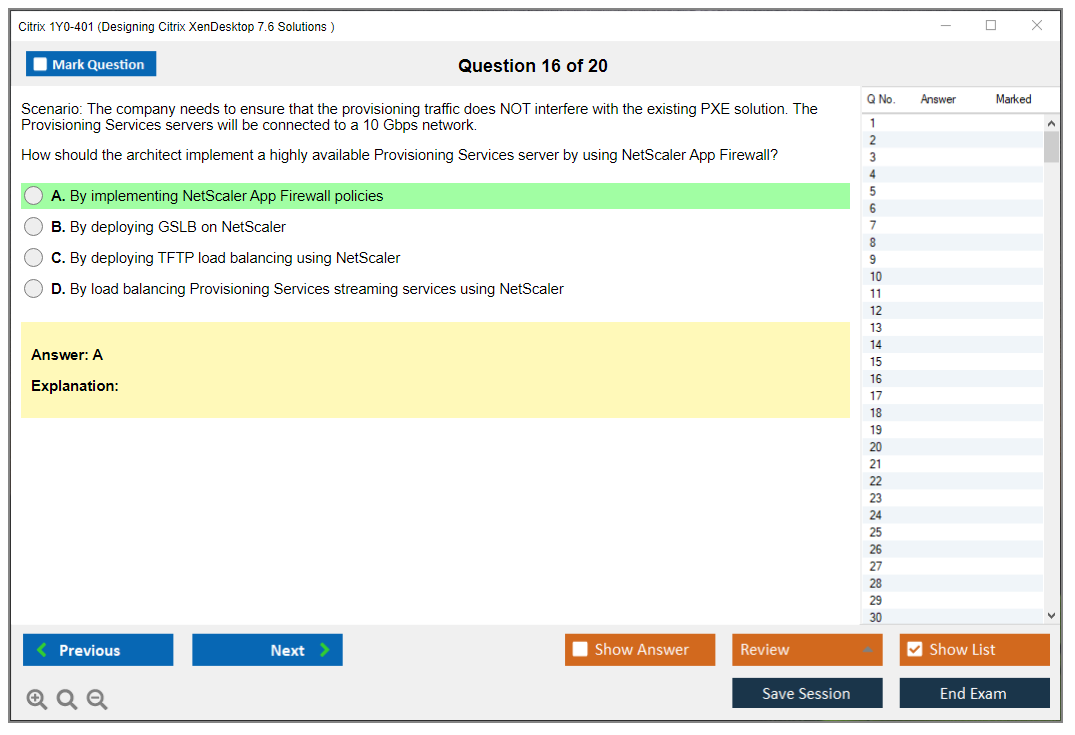Open the Review dropdown menu
1075x735 pixels.
pyautogui.click(x=806, y=650)
